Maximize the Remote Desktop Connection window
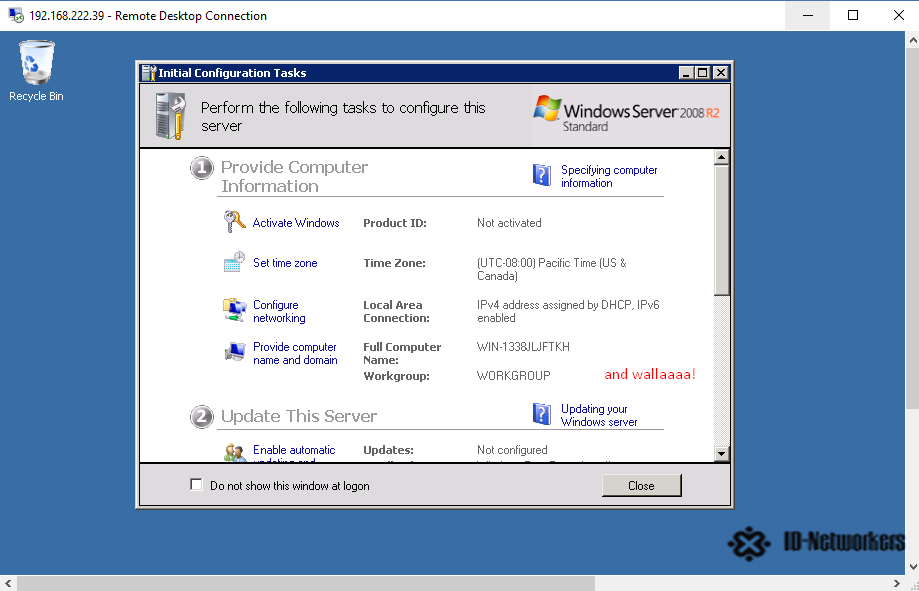The image size is (919, 591). point(853,15)
